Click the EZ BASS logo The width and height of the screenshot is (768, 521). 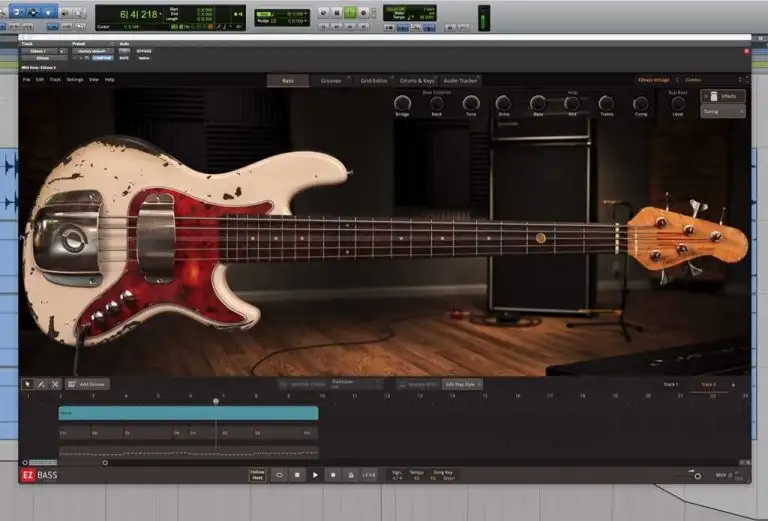click(x=39, y=475)
